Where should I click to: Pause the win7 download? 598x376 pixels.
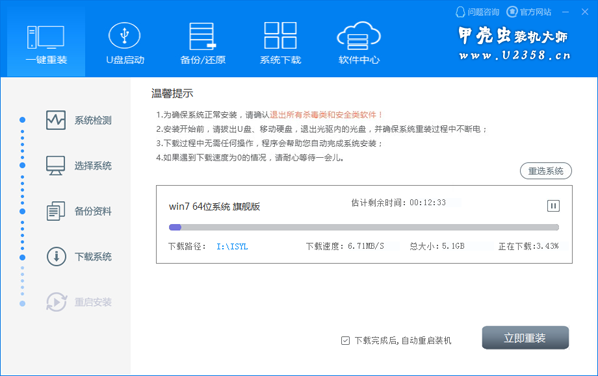point(553,206)
